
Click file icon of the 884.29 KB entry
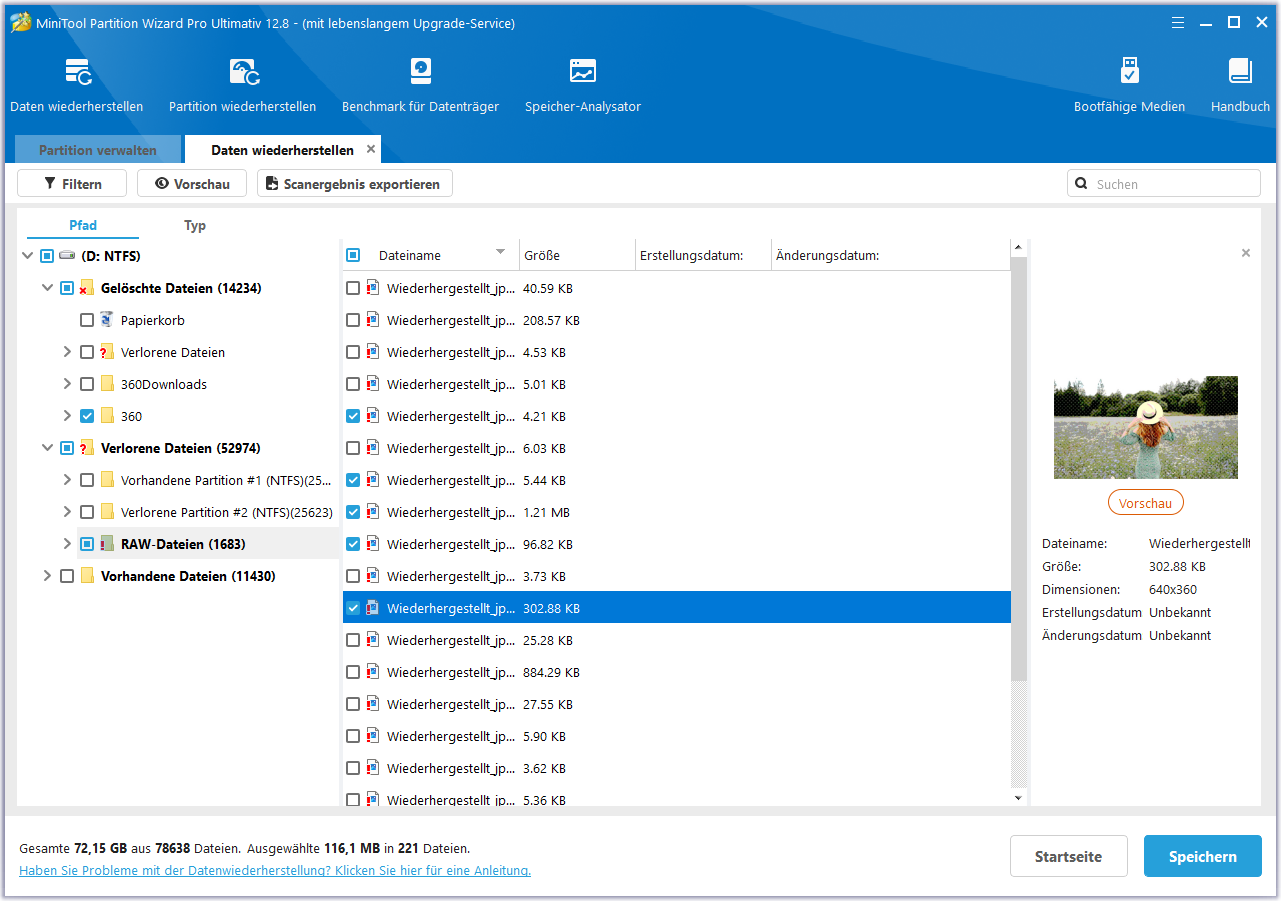coord(373,672)
